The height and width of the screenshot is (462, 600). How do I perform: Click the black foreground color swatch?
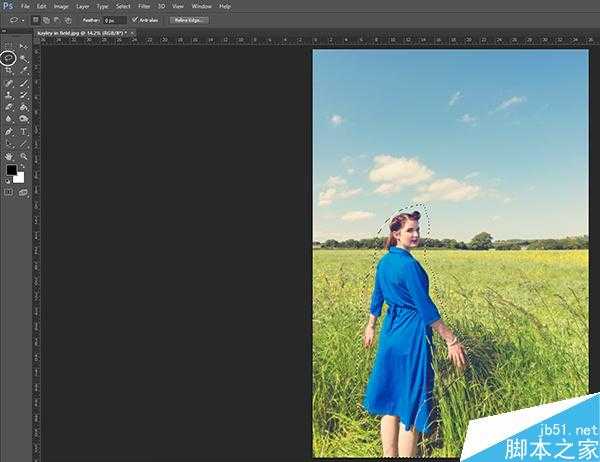click(x=12, y=171)
